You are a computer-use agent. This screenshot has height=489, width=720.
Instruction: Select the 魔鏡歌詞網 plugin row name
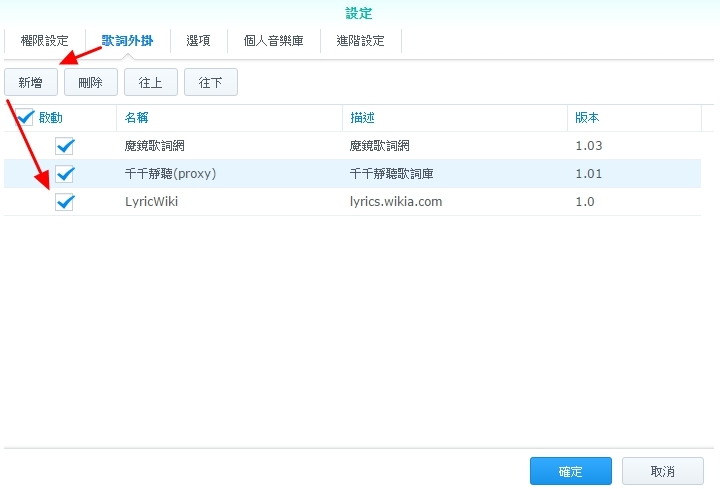click(155, 146)
